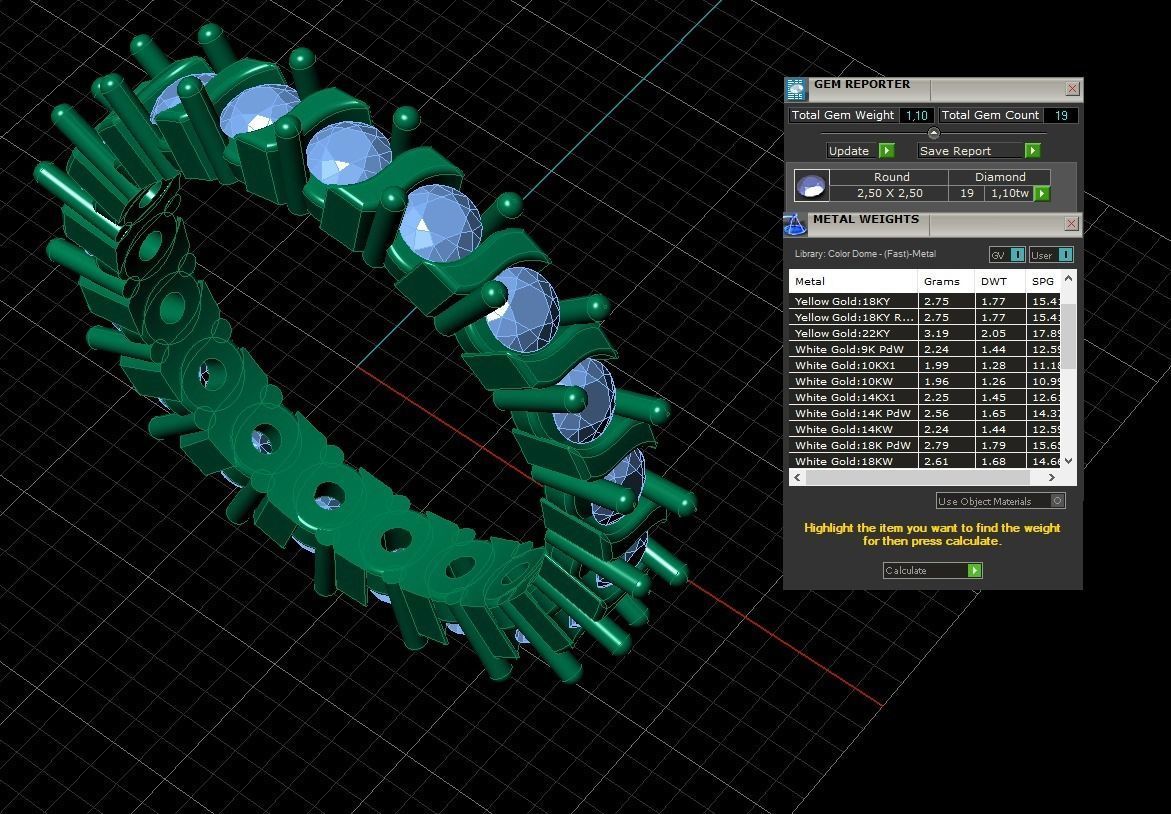Click the 3.19 grams cell for 22KY

[946, 333]
